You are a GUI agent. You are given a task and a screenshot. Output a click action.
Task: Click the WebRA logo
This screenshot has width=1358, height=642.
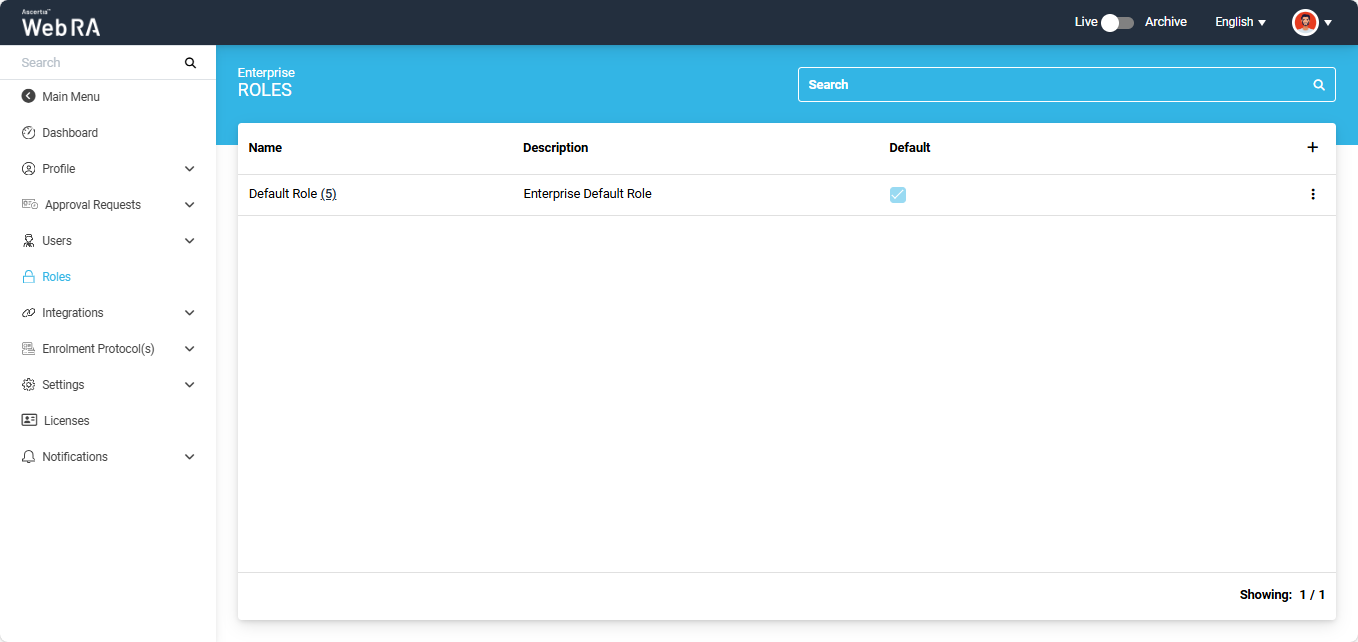[61, 24]
